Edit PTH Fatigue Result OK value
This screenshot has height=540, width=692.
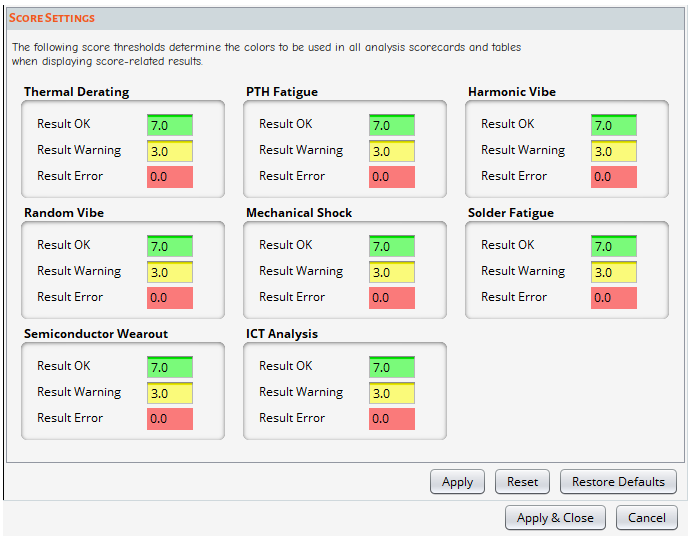[x=392, y=125]
